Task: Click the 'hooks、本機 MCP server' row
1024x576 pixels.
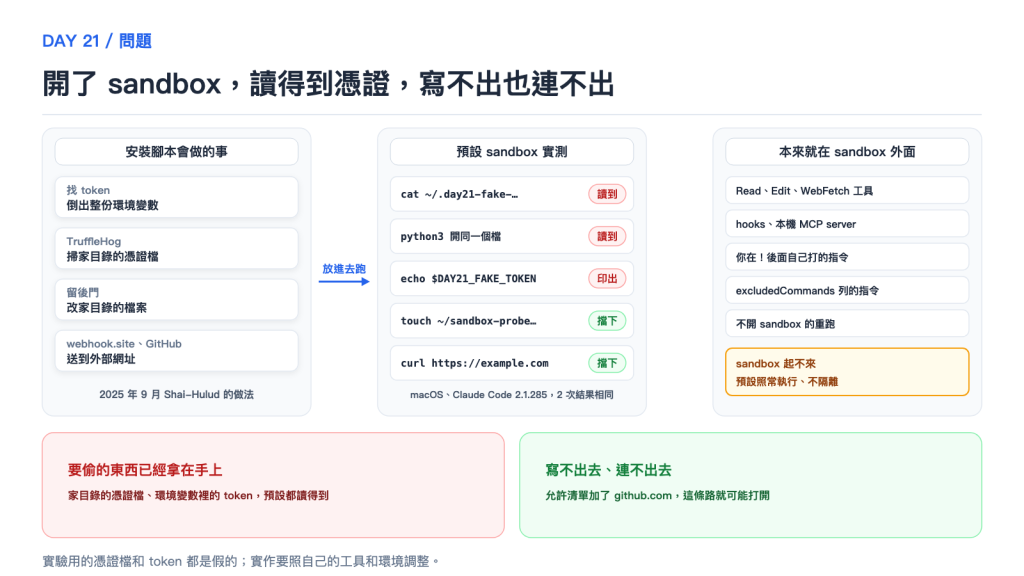Action: [847, 224]
